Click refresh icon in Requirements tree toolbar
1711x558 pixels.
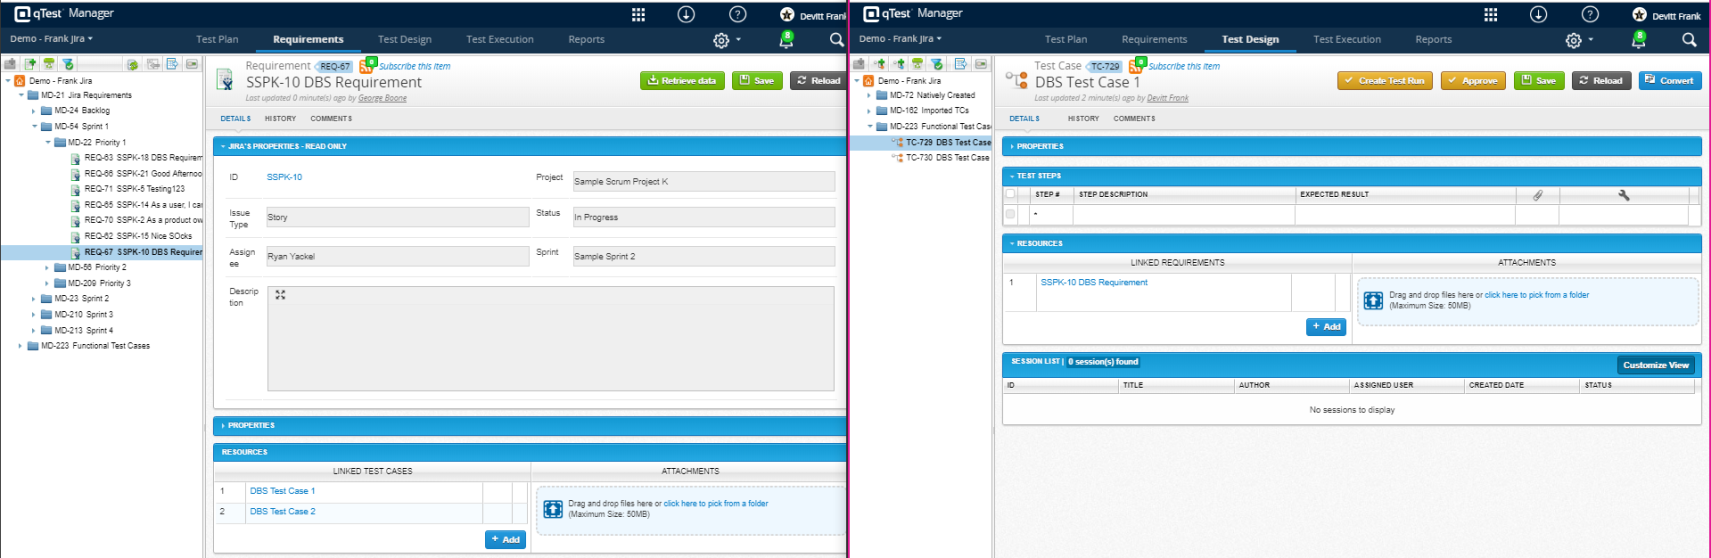coord(133,64)
